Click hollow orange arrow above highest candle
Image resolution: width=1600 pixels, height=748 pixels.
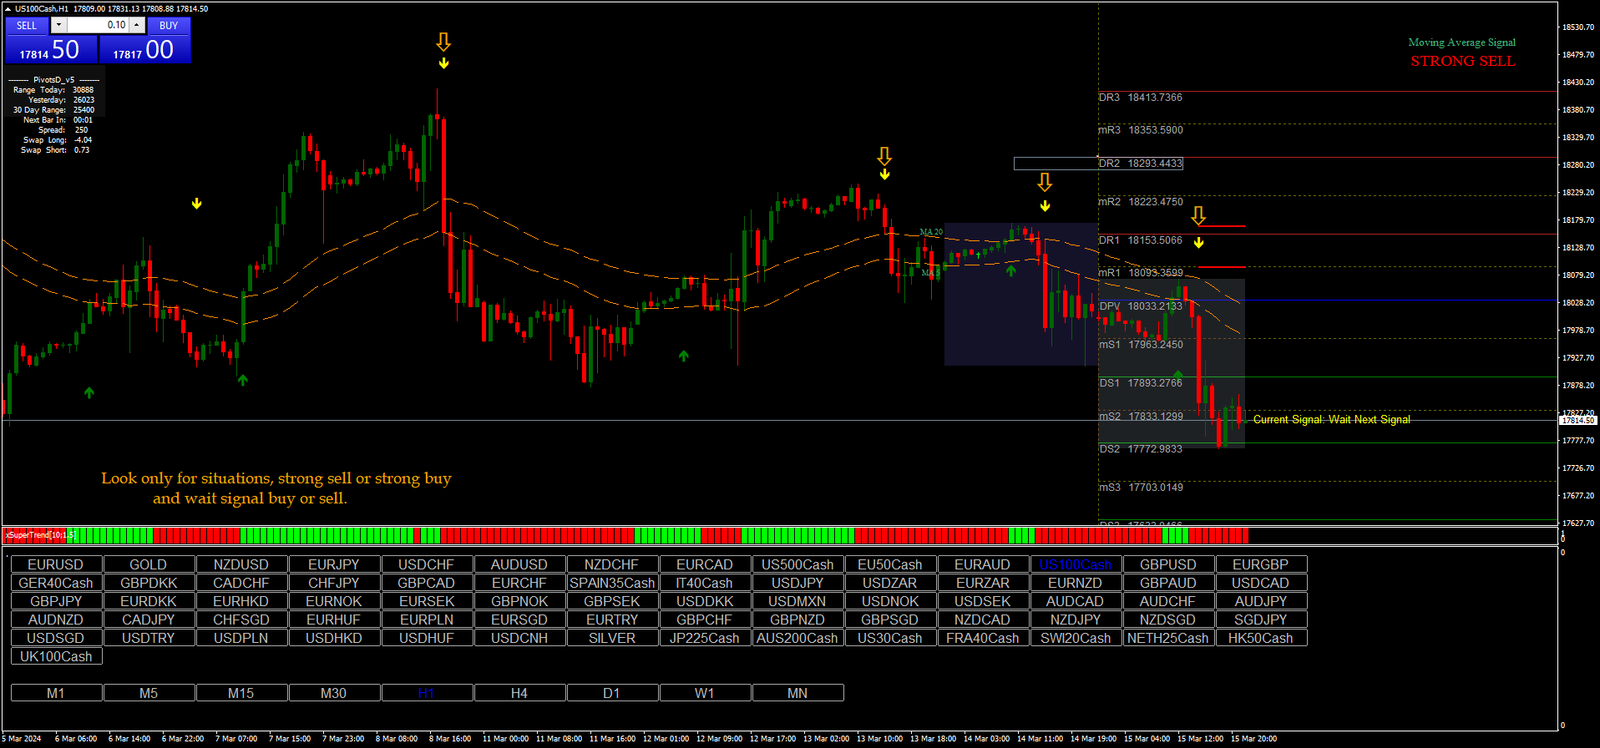pyautogui.click(x=443, y=42)
